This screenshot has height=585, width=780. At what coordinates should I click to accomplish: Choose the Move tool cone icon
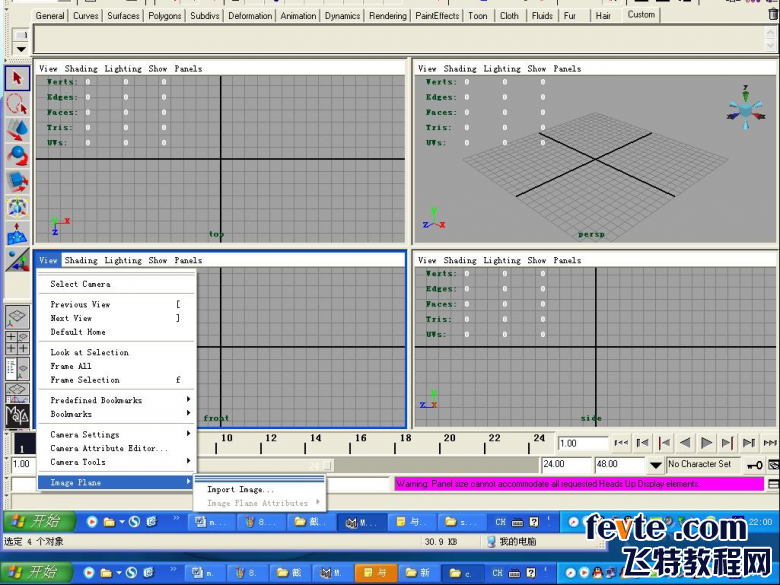coord(17,130)
